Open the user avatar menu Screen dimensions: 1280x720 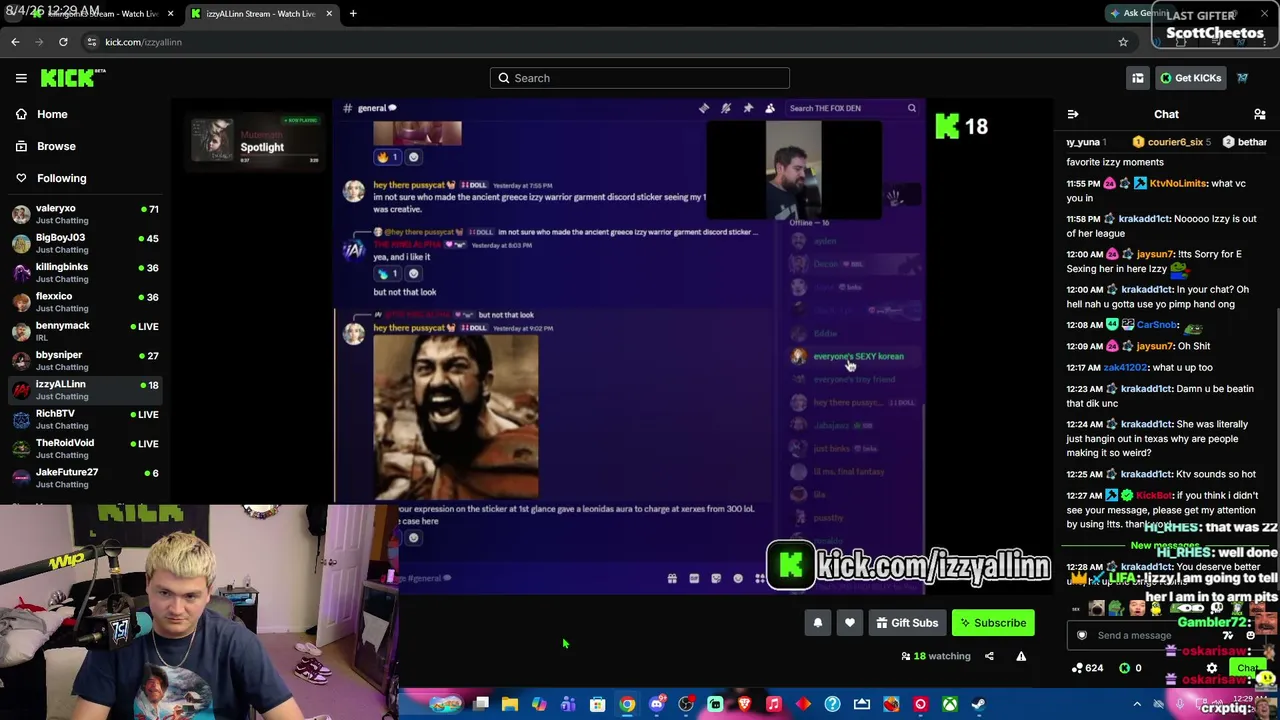point(1243,78)
